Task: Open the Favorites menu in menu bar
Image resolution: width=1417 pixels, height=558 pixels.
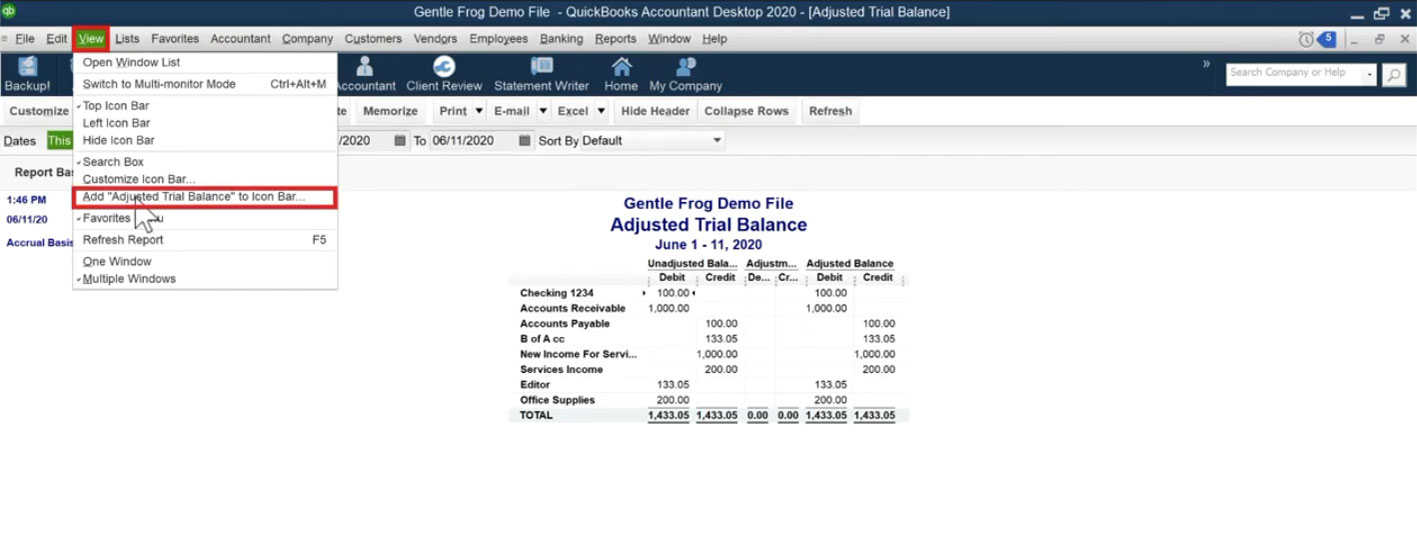Action: 175,39
